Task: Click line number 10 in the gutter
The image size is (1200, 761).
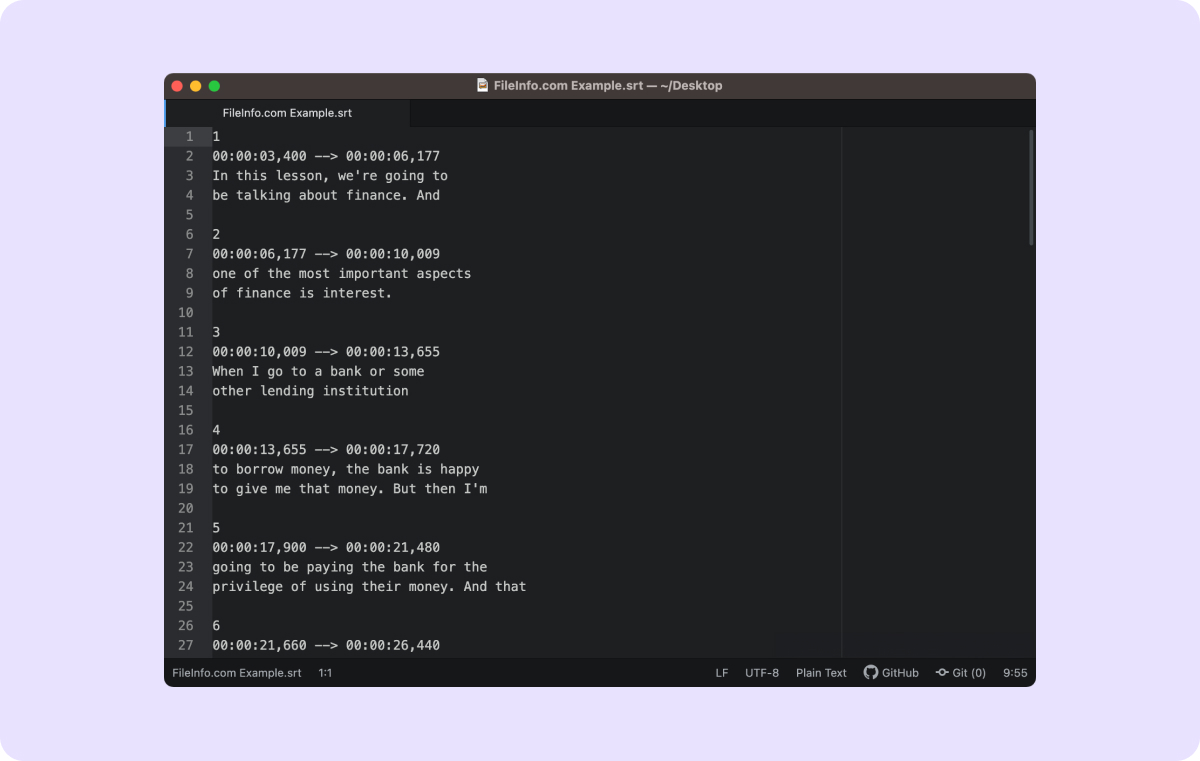Action: pos(185,313)
